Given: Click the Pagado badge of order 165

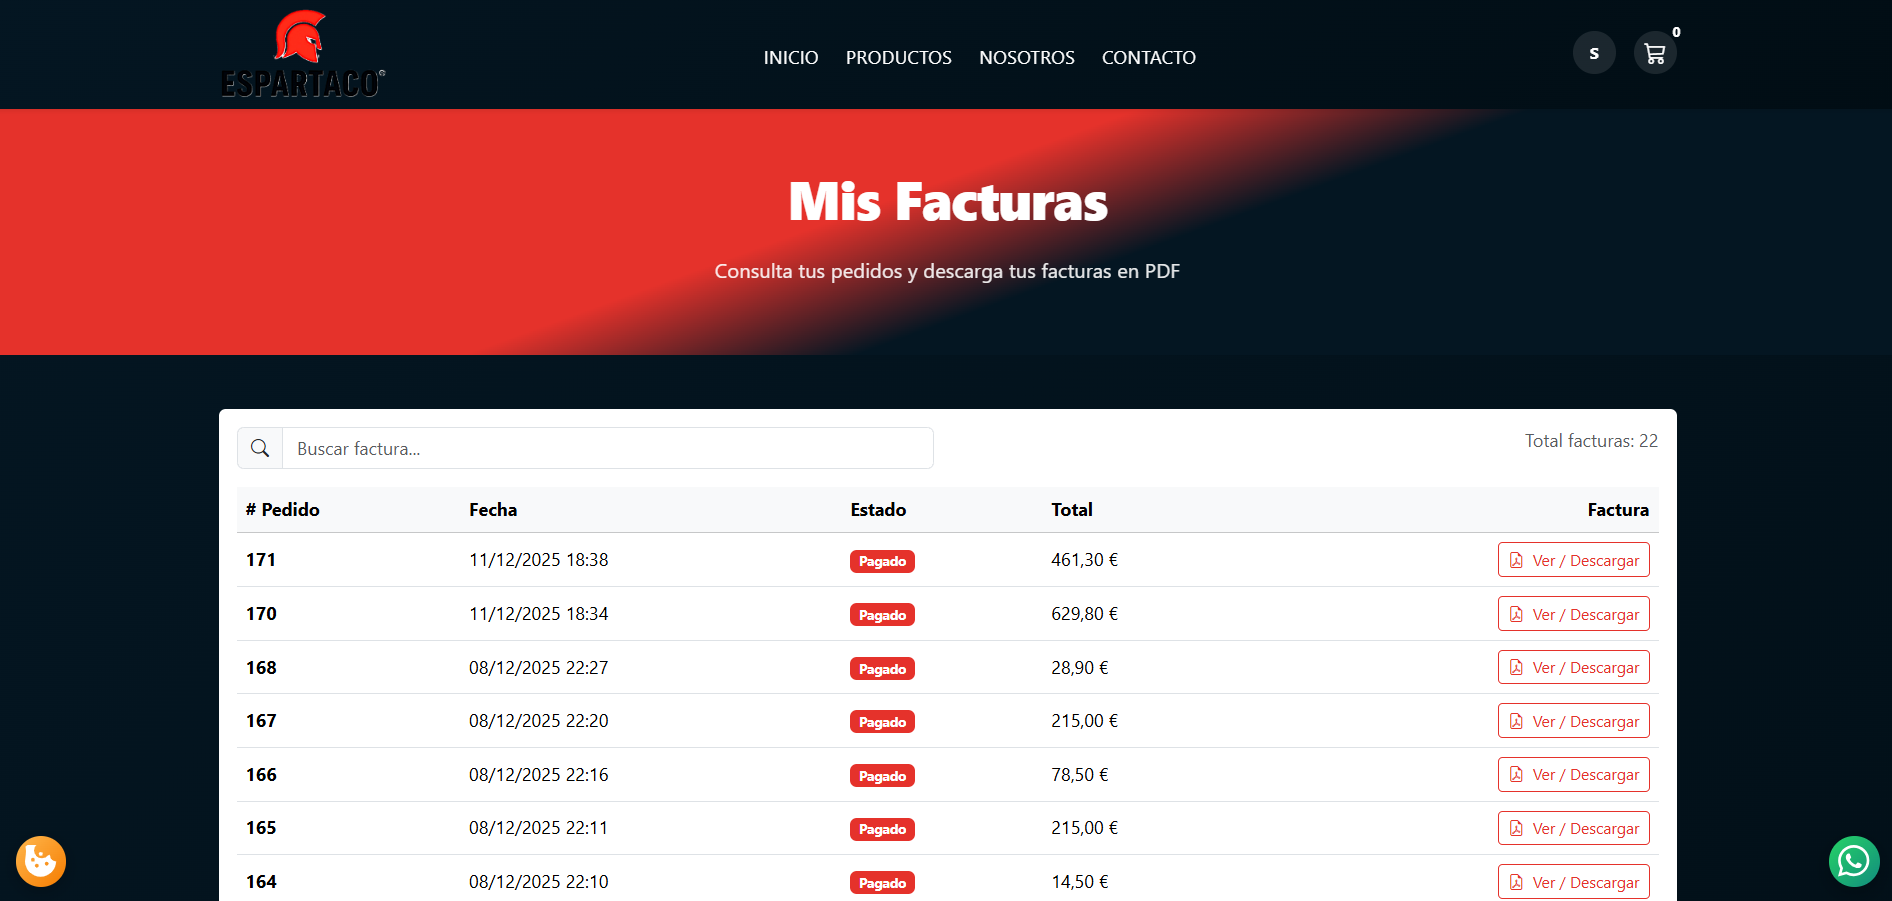Looking at the screenshot, I should pyautogui.click(x=882, y=829).
